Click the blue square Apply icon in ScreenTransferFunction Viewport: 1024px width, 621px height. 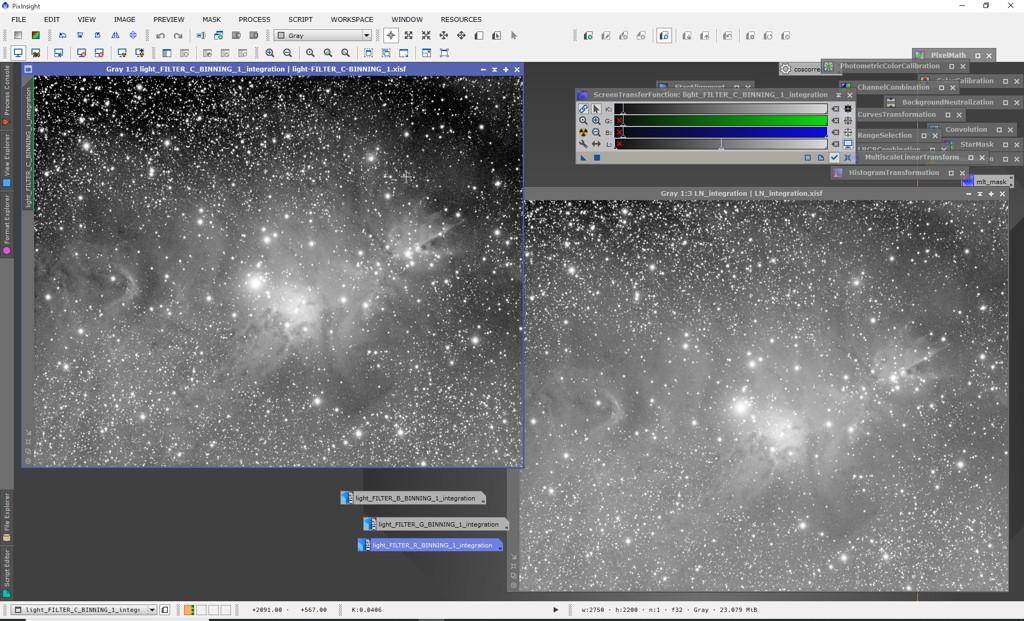coord(597,158)
